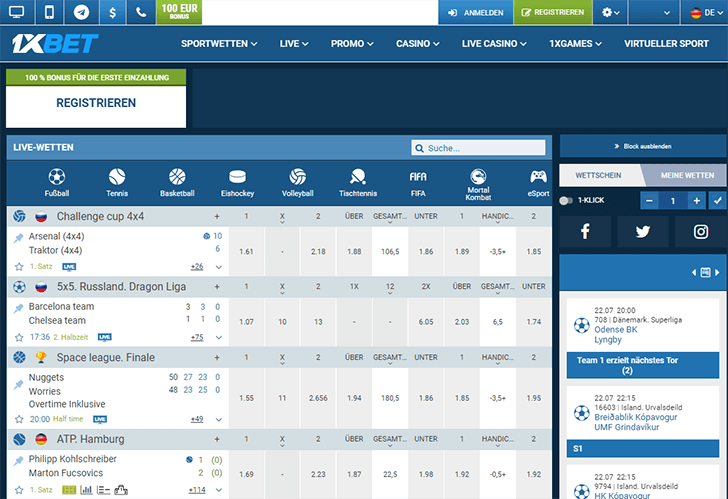Pin the Barcelona team match

pyautogui.click(x=19, y=308)
